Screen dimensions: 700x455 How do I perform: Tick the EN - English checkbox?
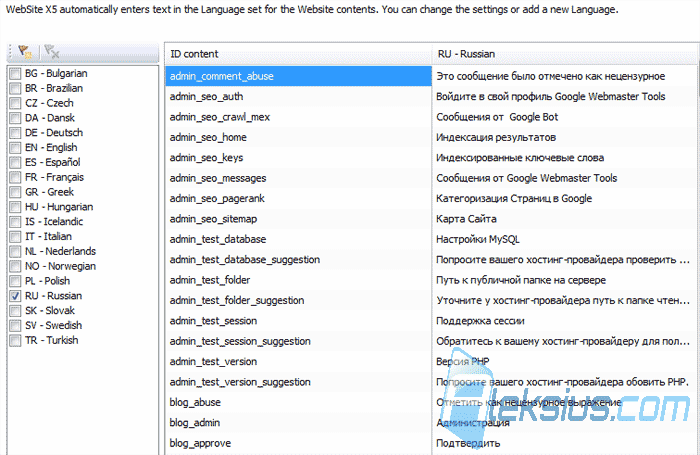point(15,148)
